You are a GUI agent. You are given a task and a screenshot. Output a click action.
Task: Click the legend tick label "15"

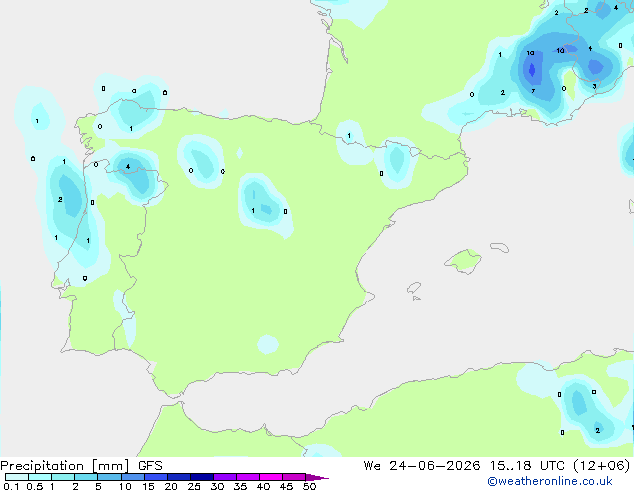(x=148, y=486)
